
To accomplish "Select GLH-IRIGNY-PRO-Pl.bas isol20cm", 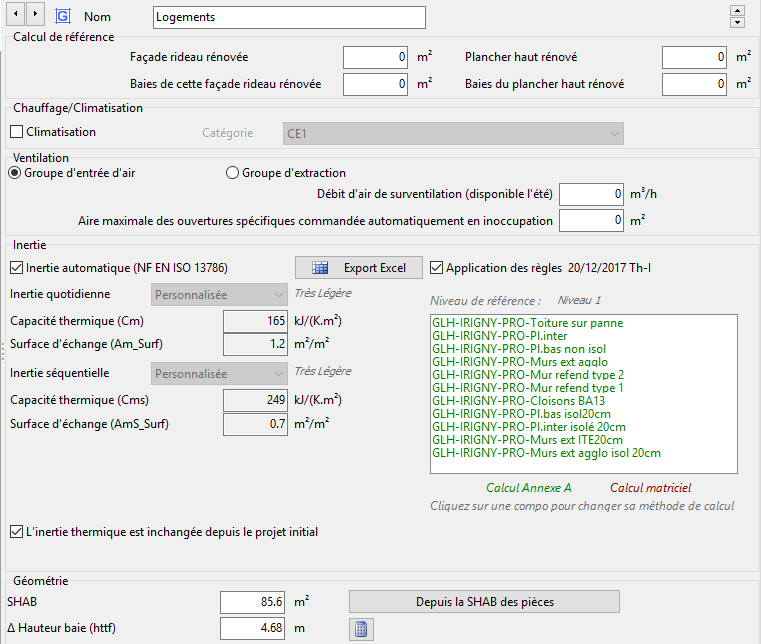I will [521, 414].
